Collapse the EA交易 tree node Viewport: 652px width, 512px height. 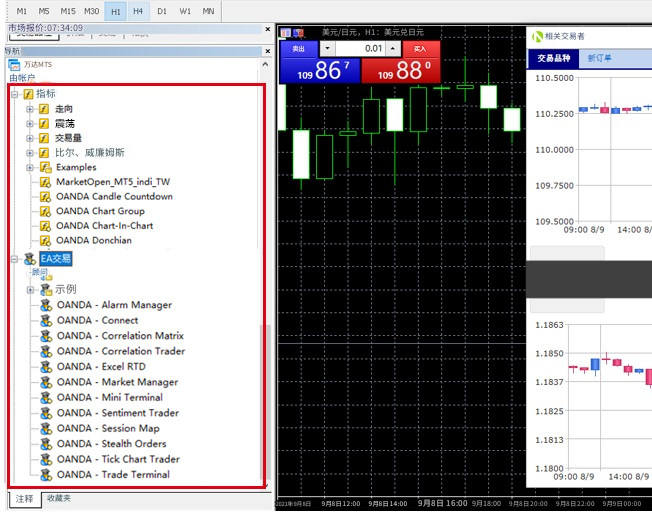pos(15,259)
